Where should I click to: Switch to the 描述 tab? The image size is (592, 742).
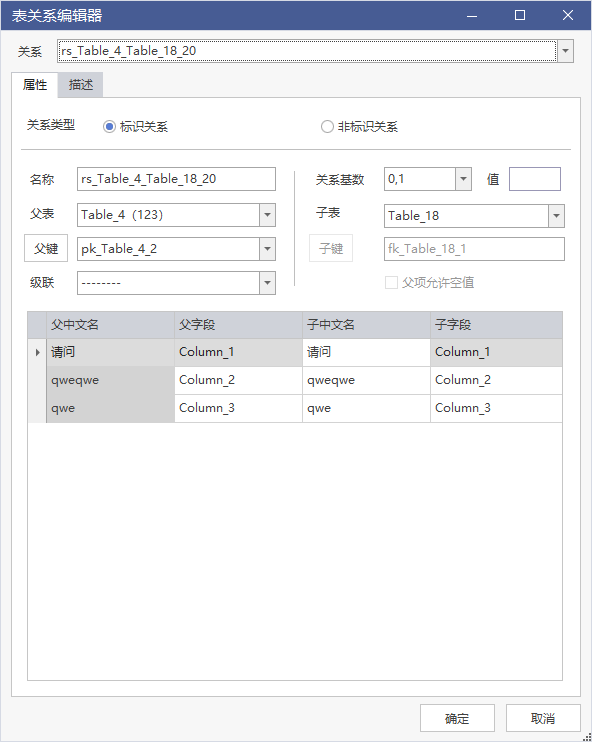[x=80, y=85]
